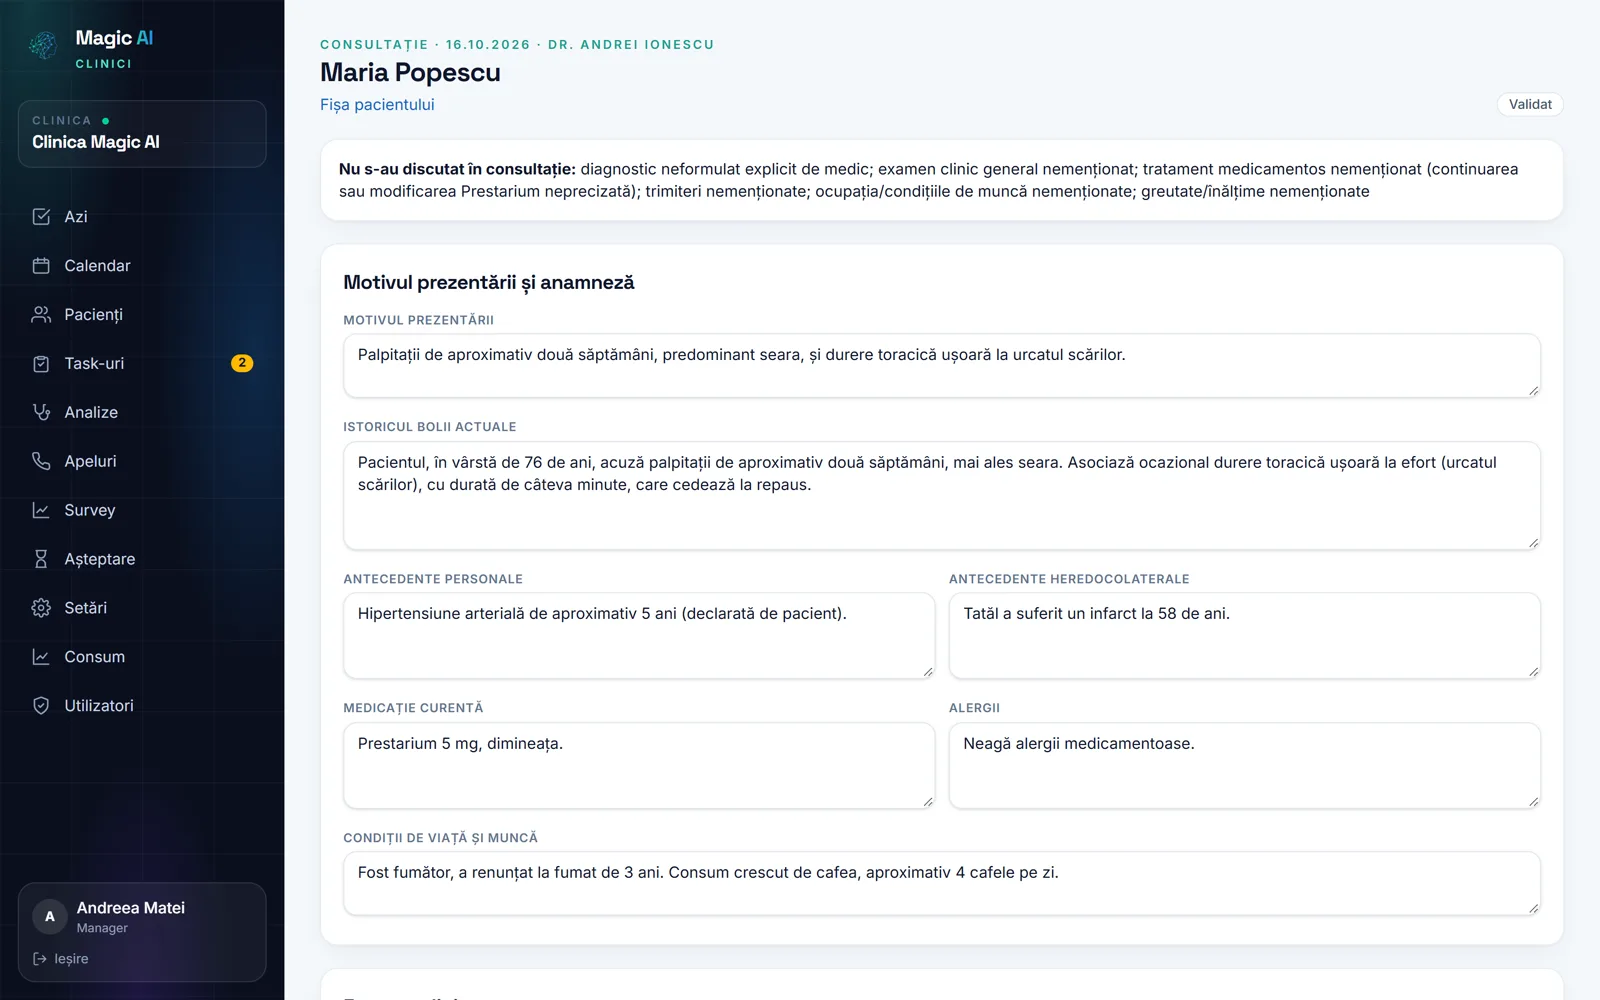
Task: Click the Azi checkmark icon in sidebar
Action: tap(41, 217)
